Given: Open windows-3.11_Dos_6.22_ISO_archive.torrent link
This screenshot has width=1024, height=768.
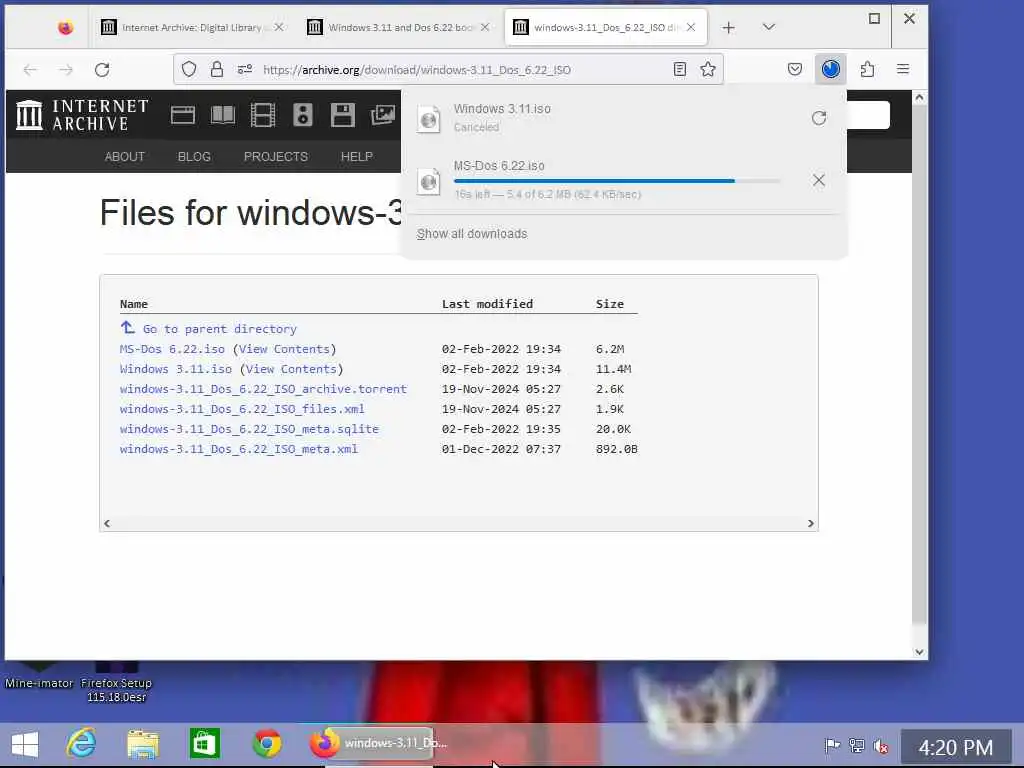Looking at the screenshot, I should click(263, 389).
